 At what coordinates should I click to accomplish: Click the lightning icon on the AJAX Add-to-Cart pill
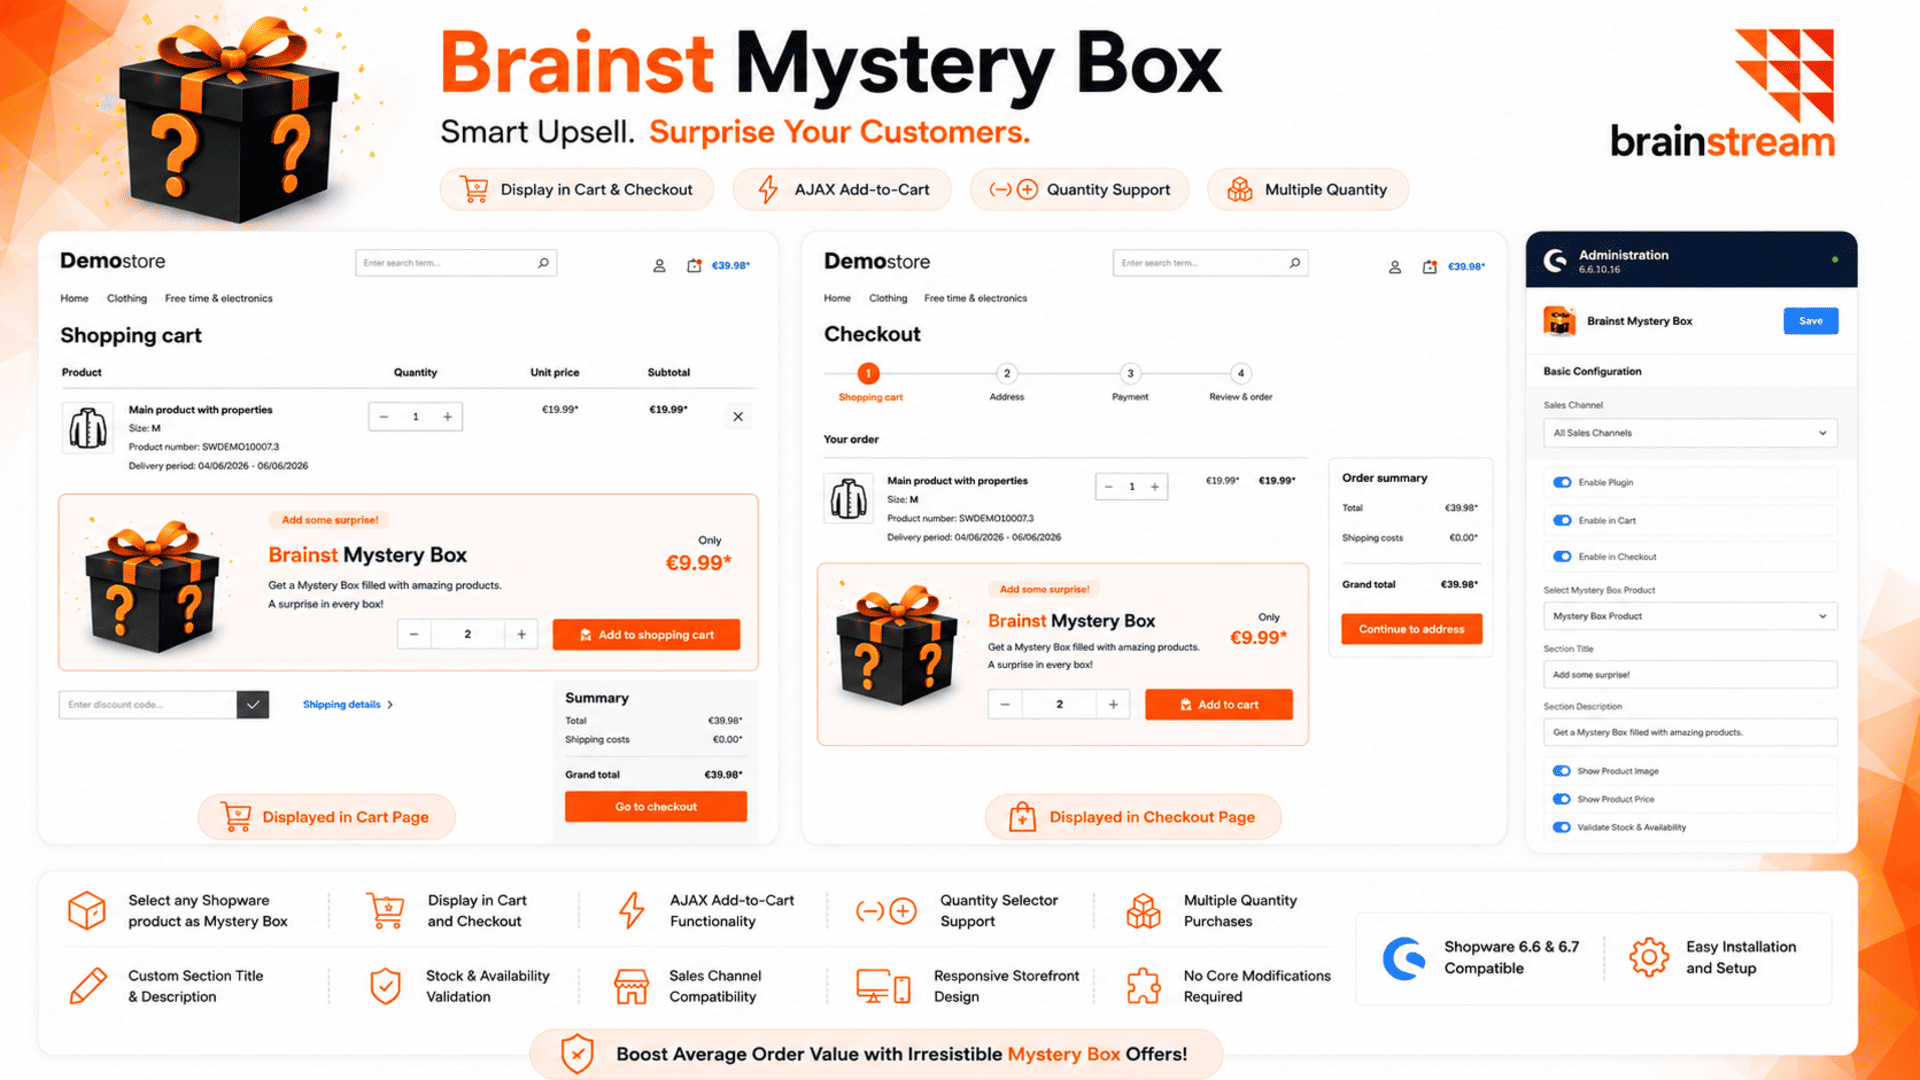pyautogui.click(x=767, y=190)
